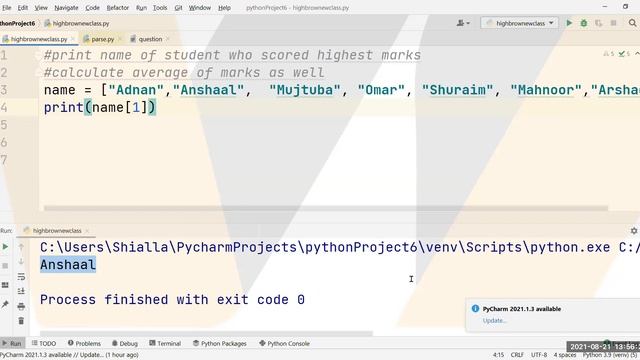Switch to question editor tab
This screenshot has height=360, width=640.
pos(150,39)
